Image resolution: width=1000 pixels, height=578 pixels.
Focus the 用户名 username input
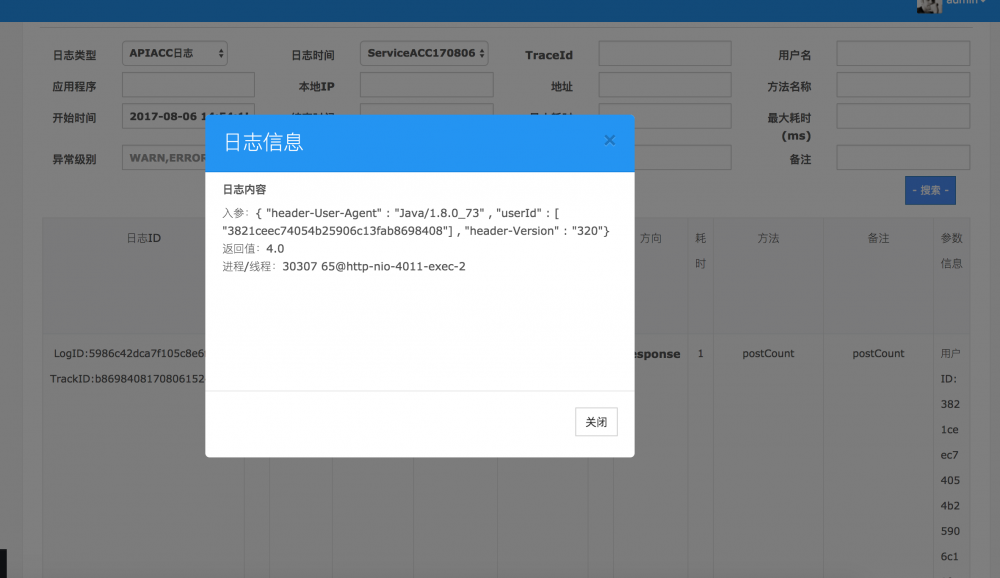902,53
